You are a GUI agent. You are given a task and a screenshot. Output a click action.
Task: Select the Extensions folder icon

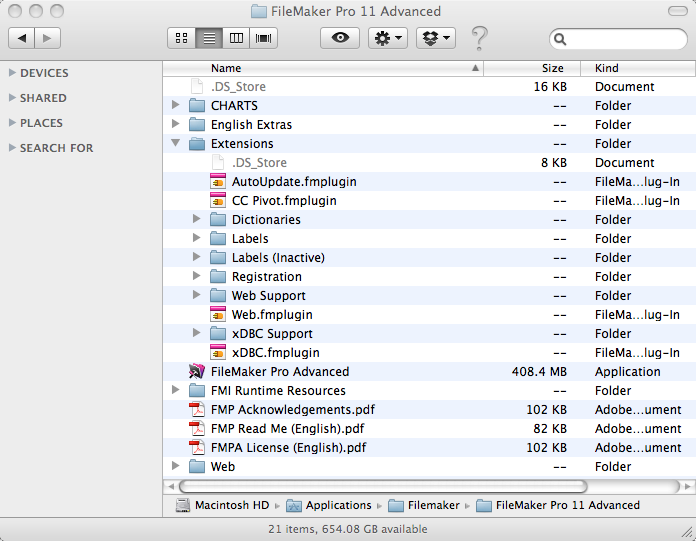[197, 144]
